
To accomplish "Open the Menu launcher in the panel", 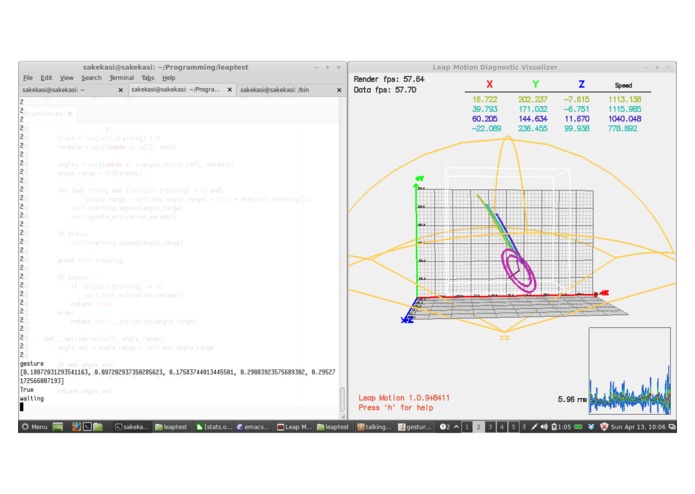I will click(x=34, y=427).
